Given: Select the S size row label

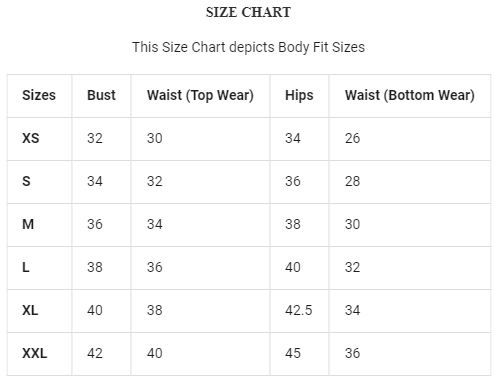Looking at the screenshot, I should point(26,181).
